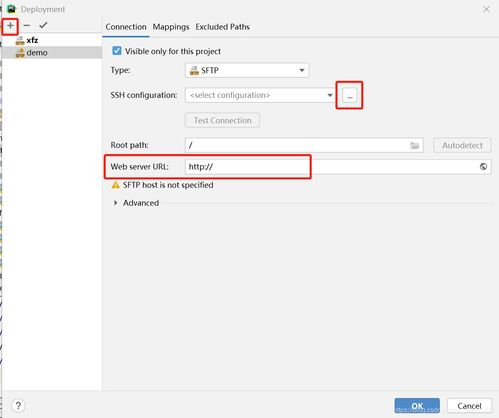Mark server as default with checkmark icon

click(43, 25)
